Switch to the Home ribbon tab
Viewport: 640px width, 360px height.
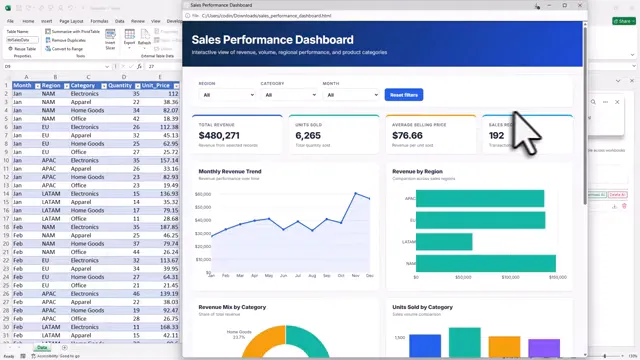(28, 21)
